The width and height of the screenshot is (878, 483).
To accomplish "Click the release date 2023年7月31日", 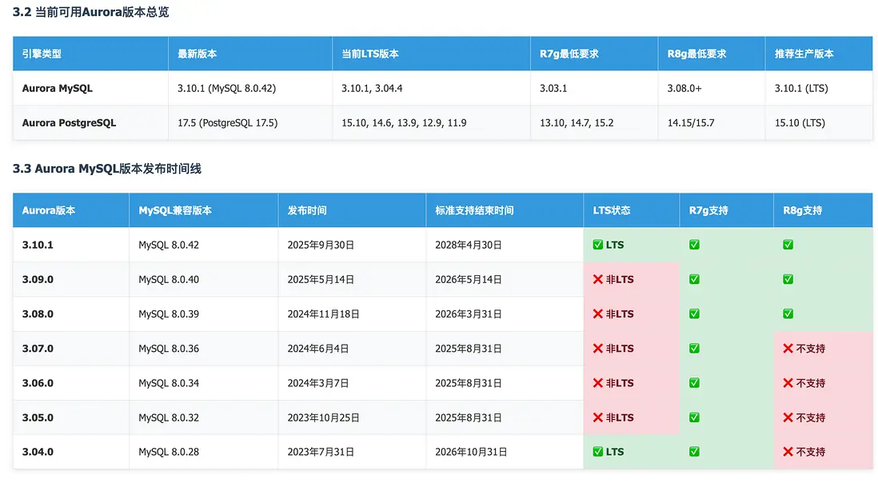I will pos(321,452).
